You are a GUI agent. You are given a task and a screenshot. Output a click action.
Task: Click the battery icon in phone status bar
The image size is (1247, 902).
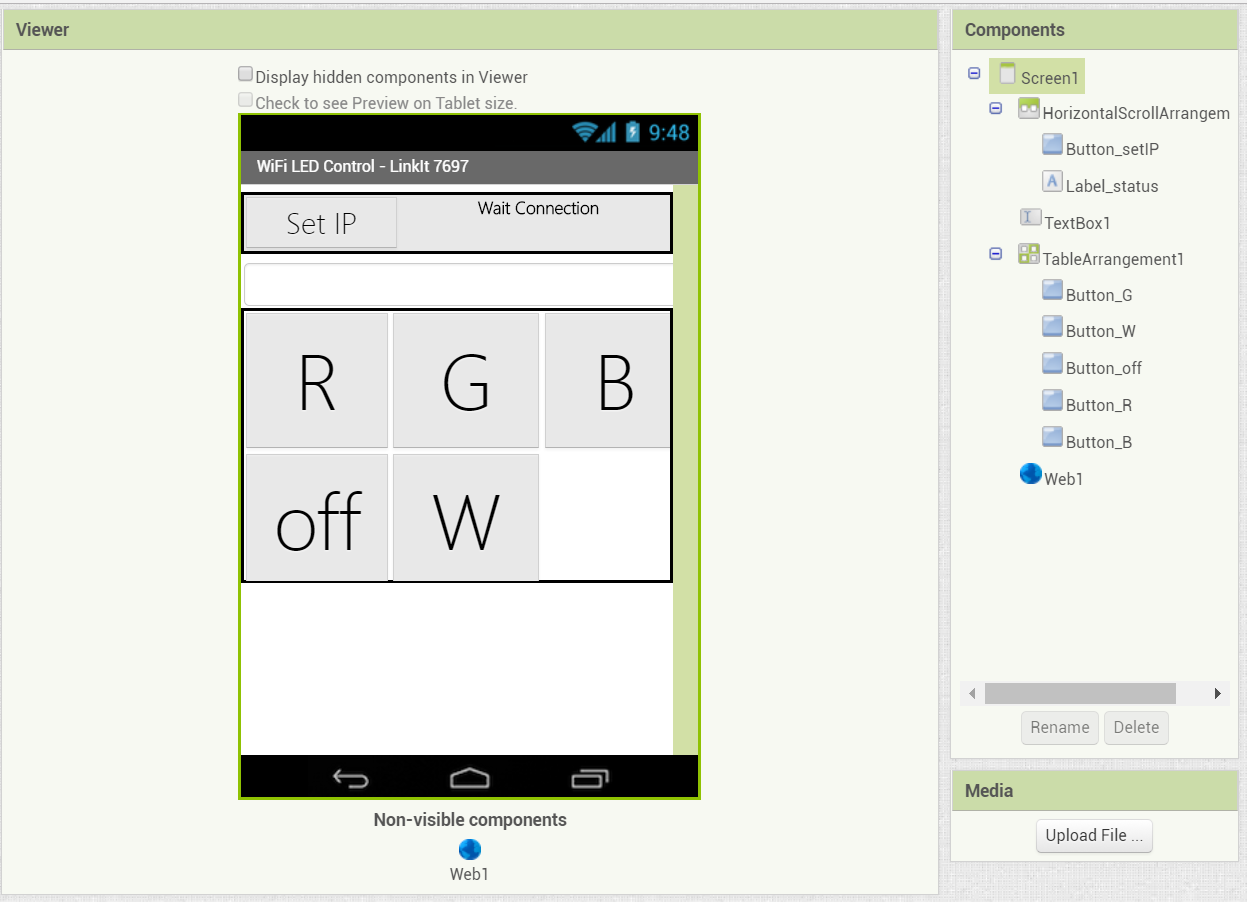tap(632, 132)
